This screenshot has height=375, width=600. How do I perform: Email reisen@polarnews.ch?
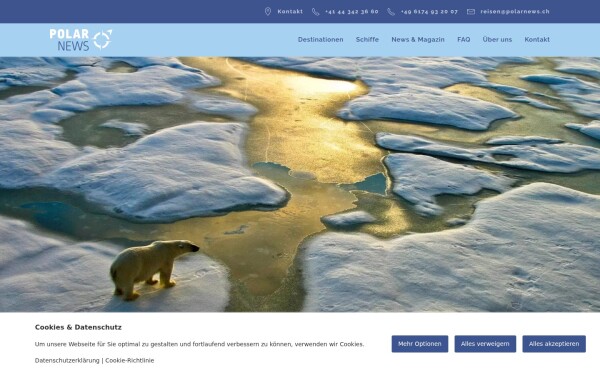tap(515, 11)
